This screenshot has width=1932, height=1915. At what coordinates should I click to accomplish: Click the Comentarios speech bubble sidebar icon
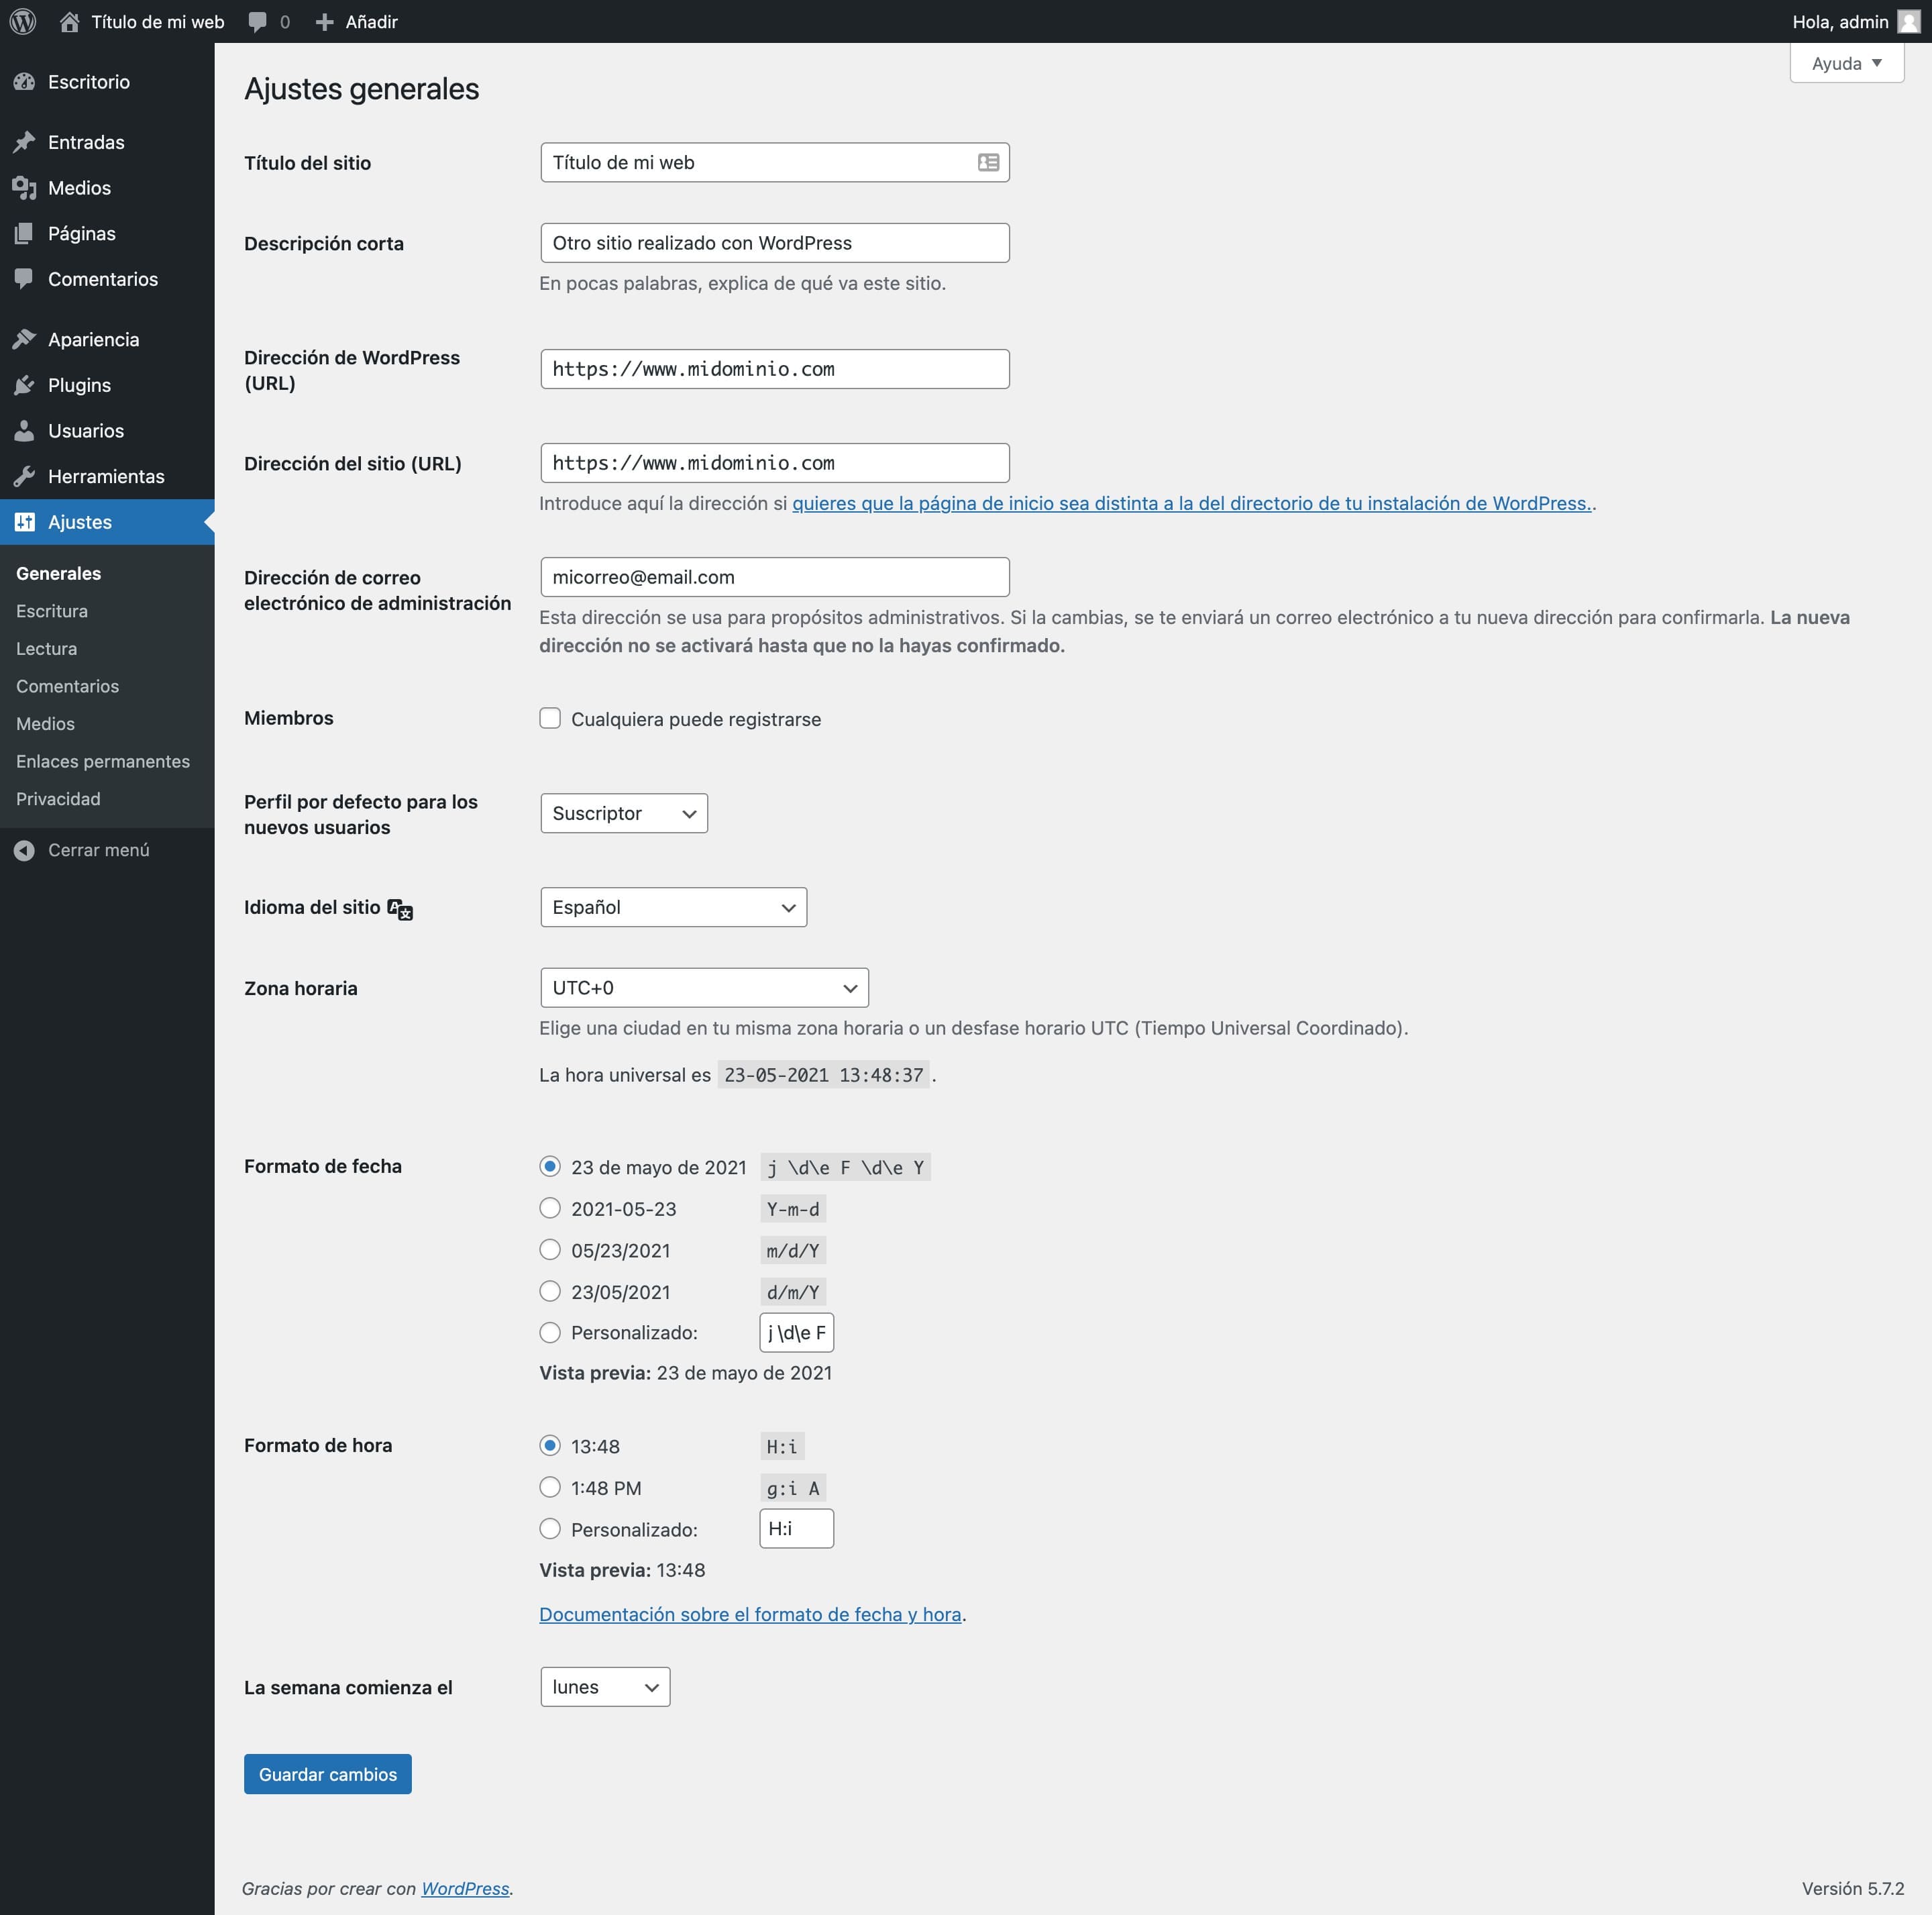tap(24, 279)
